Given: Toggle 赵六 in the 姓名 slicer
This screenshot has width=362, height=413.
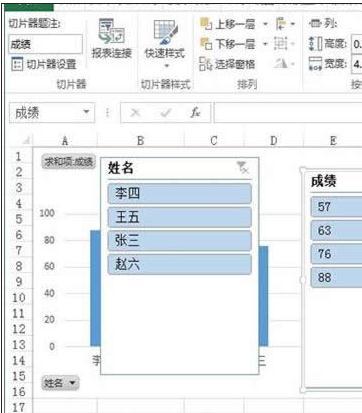Looking at the screenshot, I should 180,264.
